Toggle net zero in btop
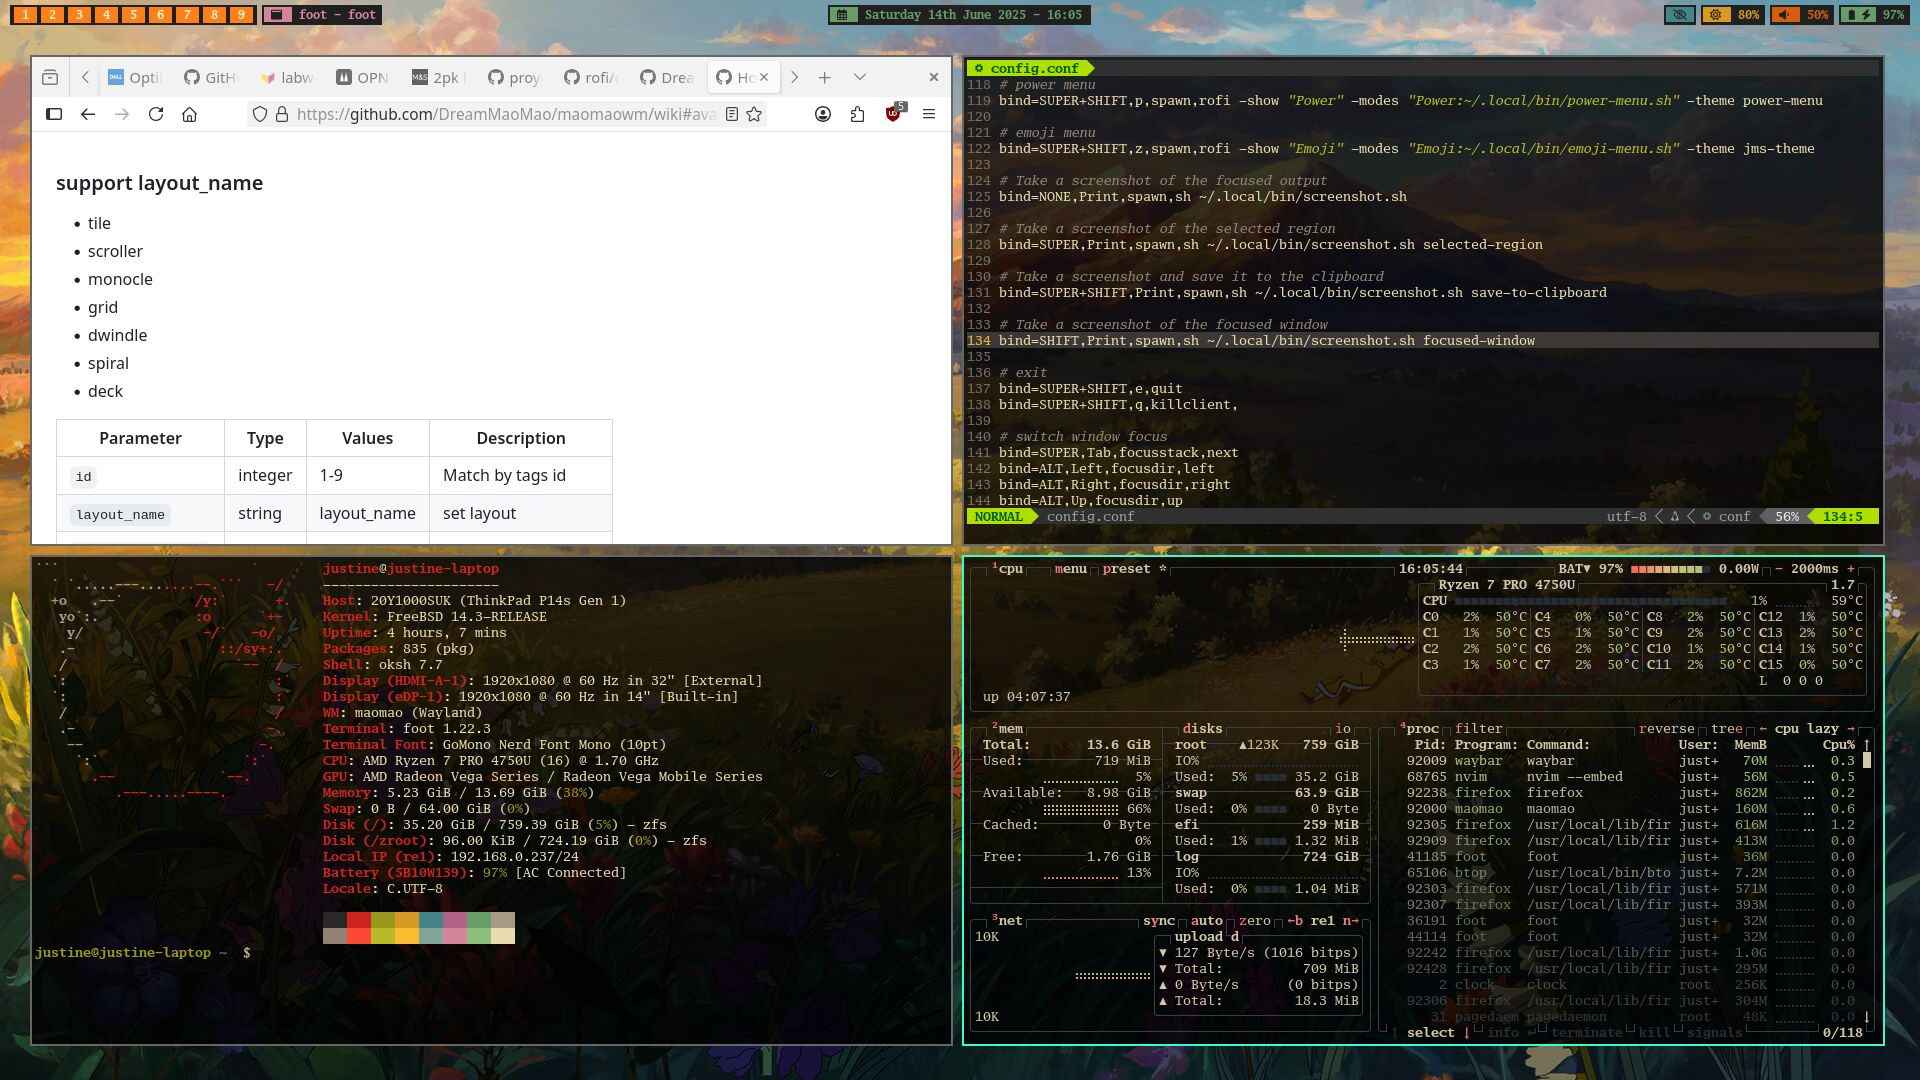1920x1080 pixels. tap(1254, 921)
